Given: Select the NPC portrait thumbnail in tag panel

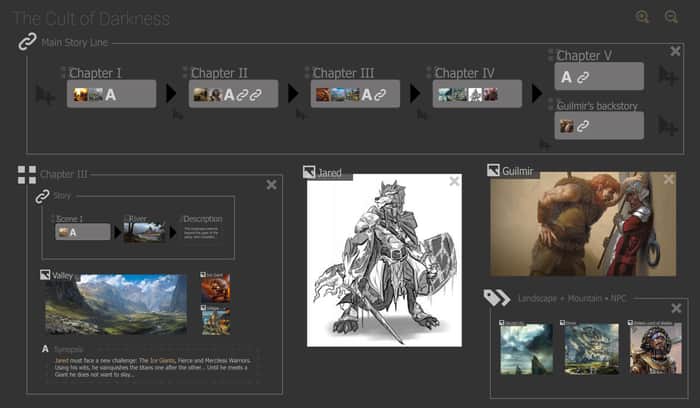Looking at the screenshot, I should click(x=655, y=349).
